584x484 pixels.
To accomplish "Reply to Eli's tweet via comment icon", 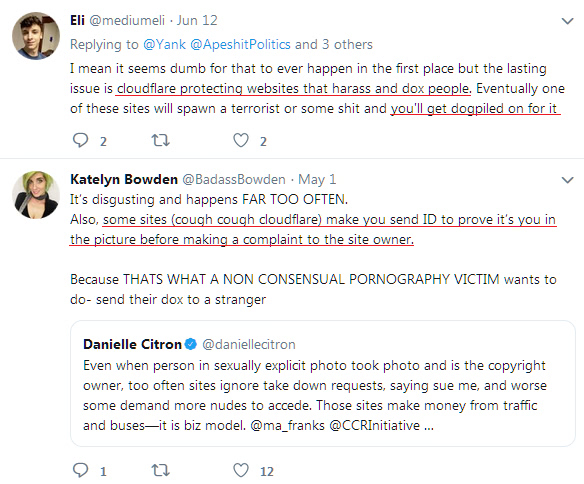I will (x=80, y=140).
